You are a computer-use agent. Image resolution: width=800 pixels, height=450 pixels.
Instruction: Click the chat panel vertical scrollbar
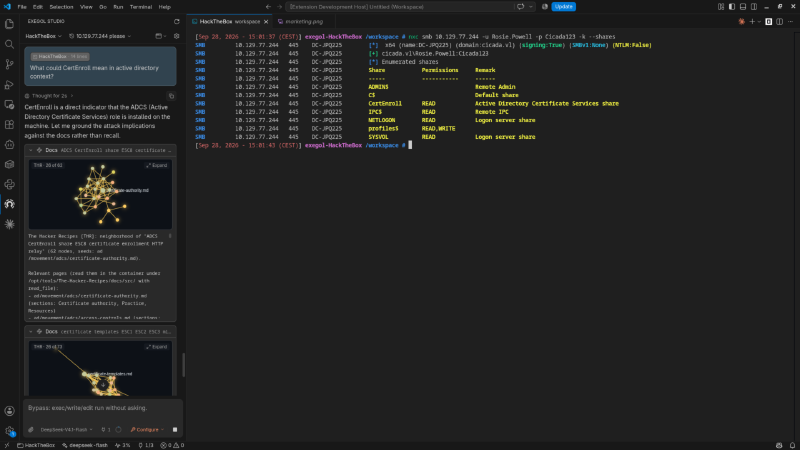pyautogui.click(x=184, y=365)
